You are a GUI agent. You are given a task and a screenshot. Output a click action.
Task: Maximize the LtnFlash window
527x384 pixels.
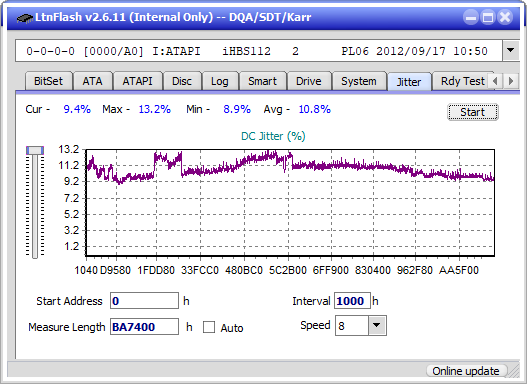coord(488,17)
